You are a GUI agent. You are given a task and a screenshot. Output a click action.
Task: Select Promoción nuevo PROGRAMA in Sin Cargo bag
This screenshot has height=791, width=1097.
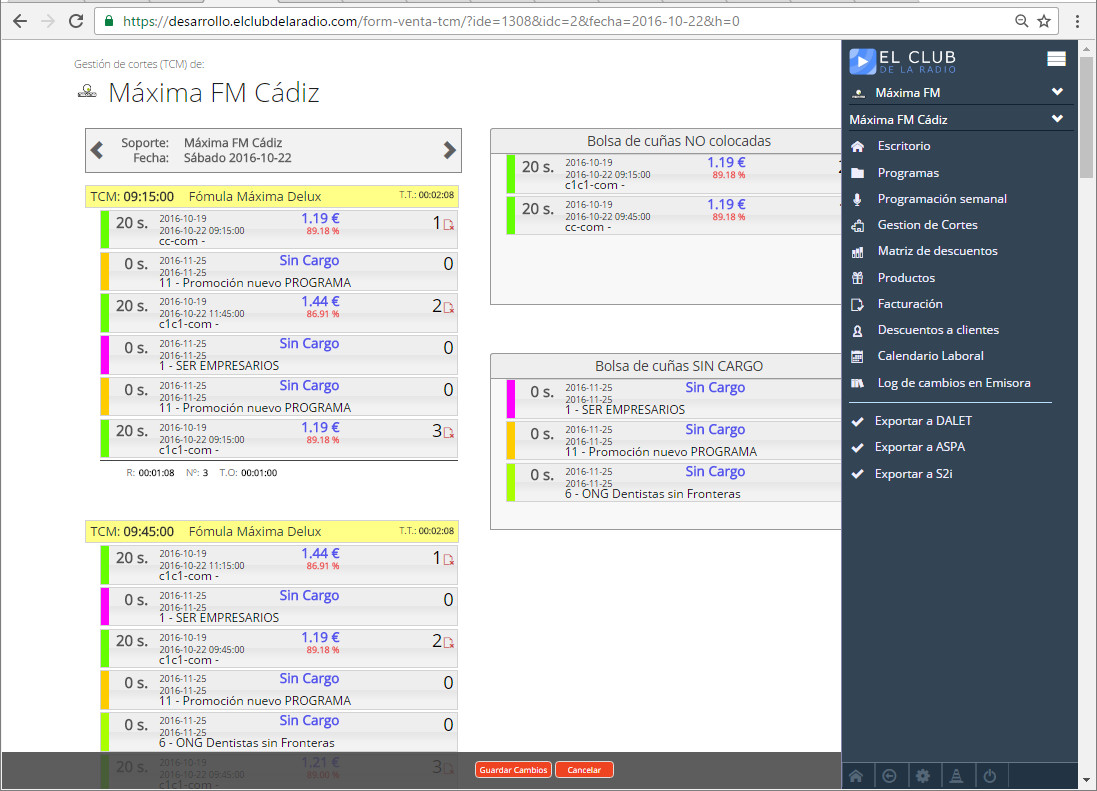(x=673, y=441)
